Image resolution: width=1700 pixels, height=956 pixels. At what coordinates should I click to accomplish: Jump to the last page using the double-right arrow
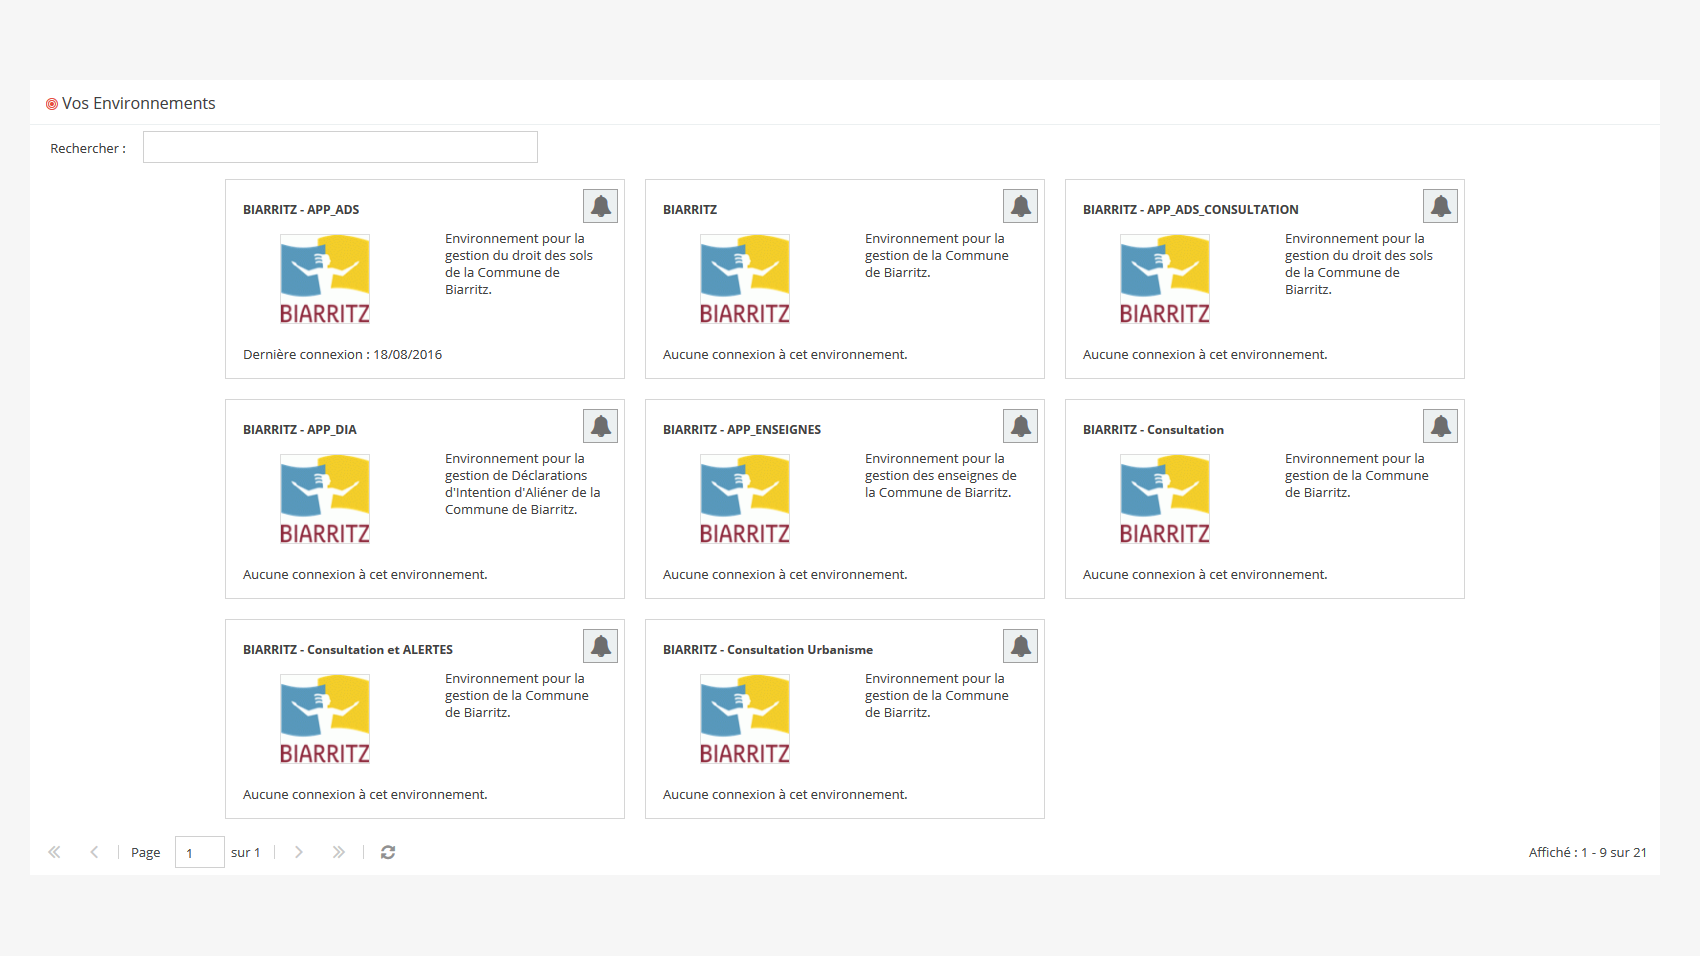coord(339,852)
